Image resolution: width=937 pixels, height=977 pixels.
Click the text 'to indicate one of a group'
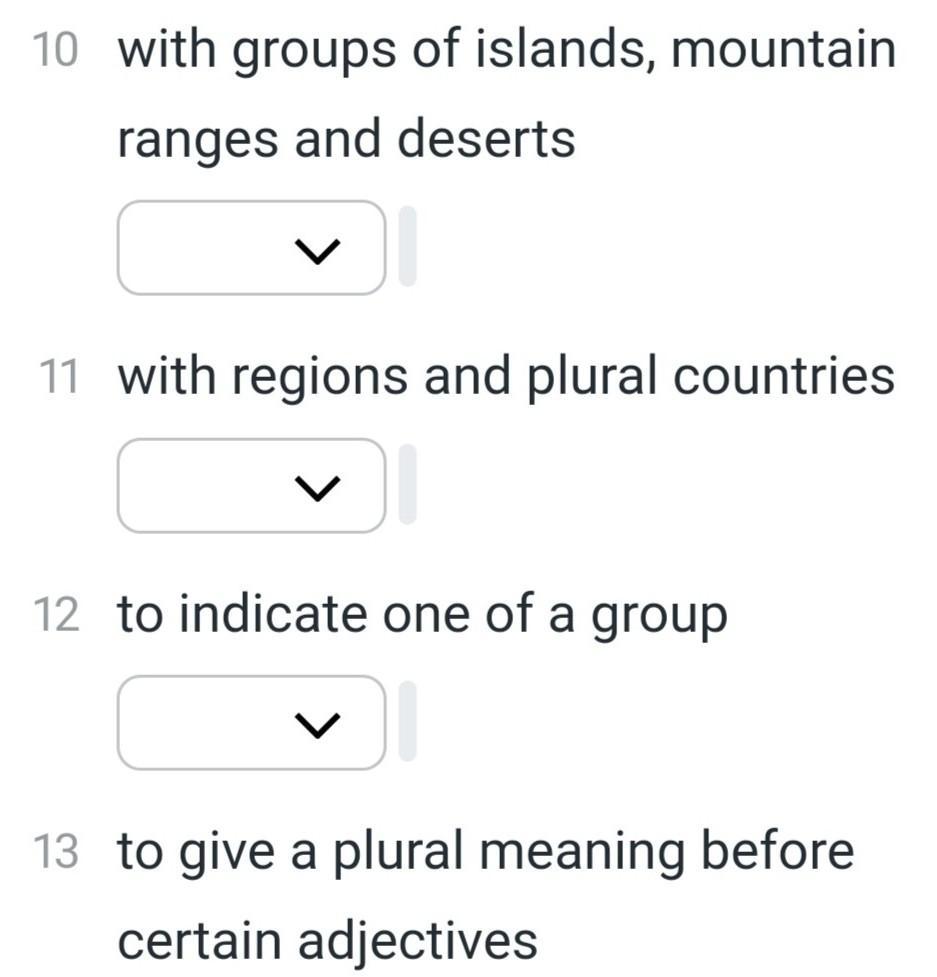pyautogui.click(x=422, y=616)
